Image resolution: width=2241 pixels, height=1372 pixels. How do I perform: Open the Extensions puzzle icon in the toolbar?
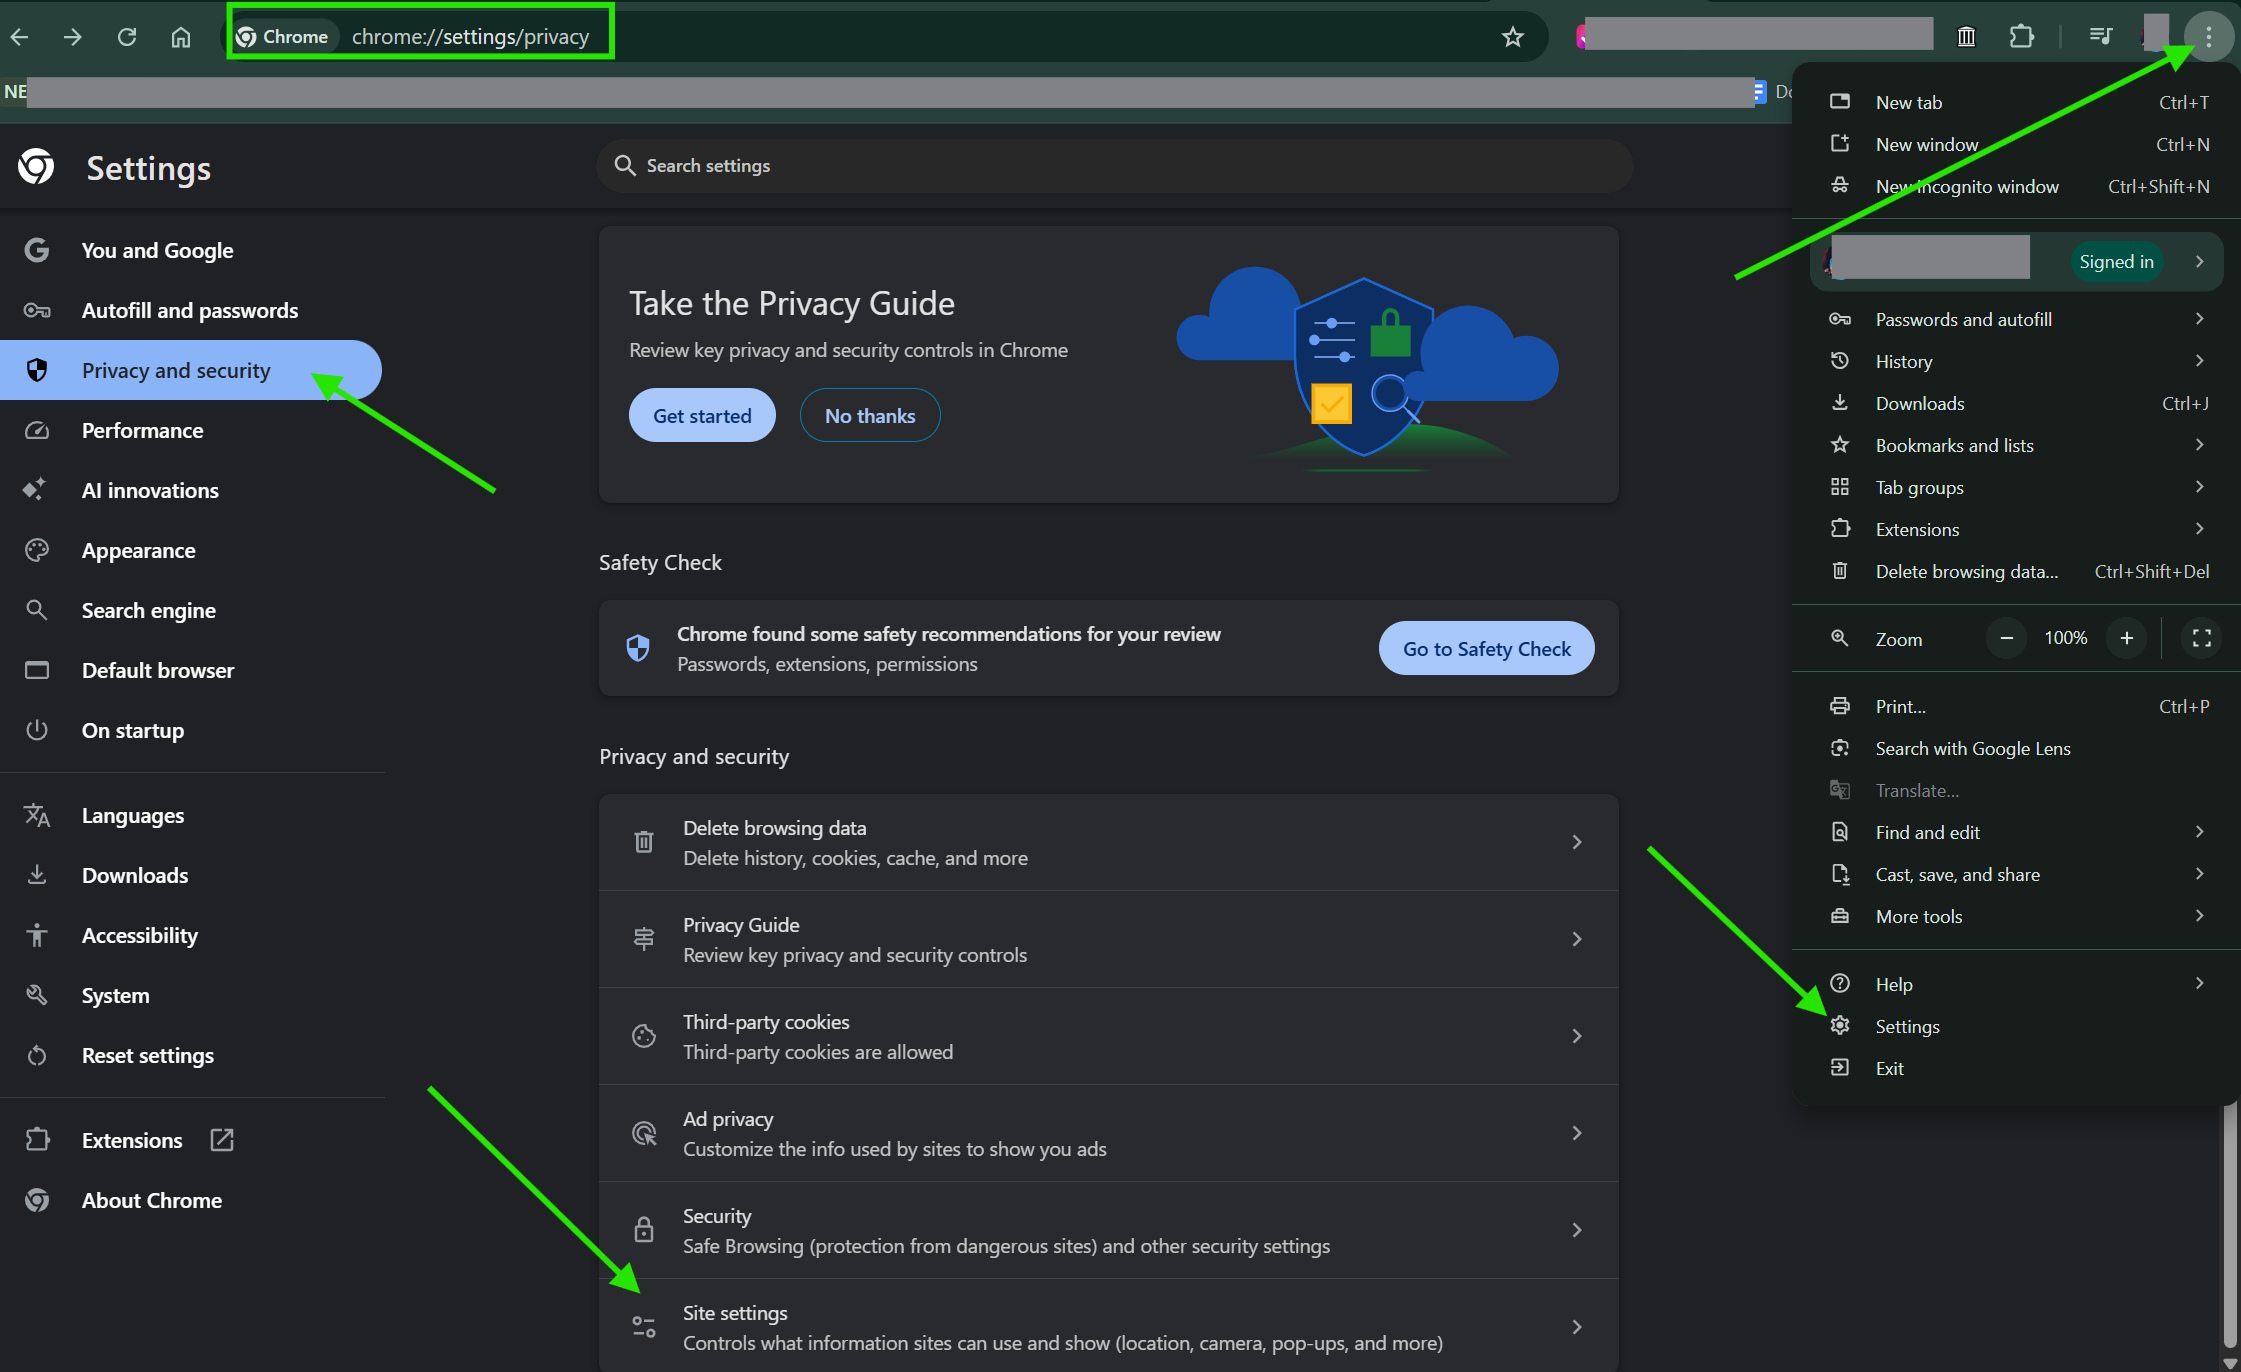click(2021, 37)
